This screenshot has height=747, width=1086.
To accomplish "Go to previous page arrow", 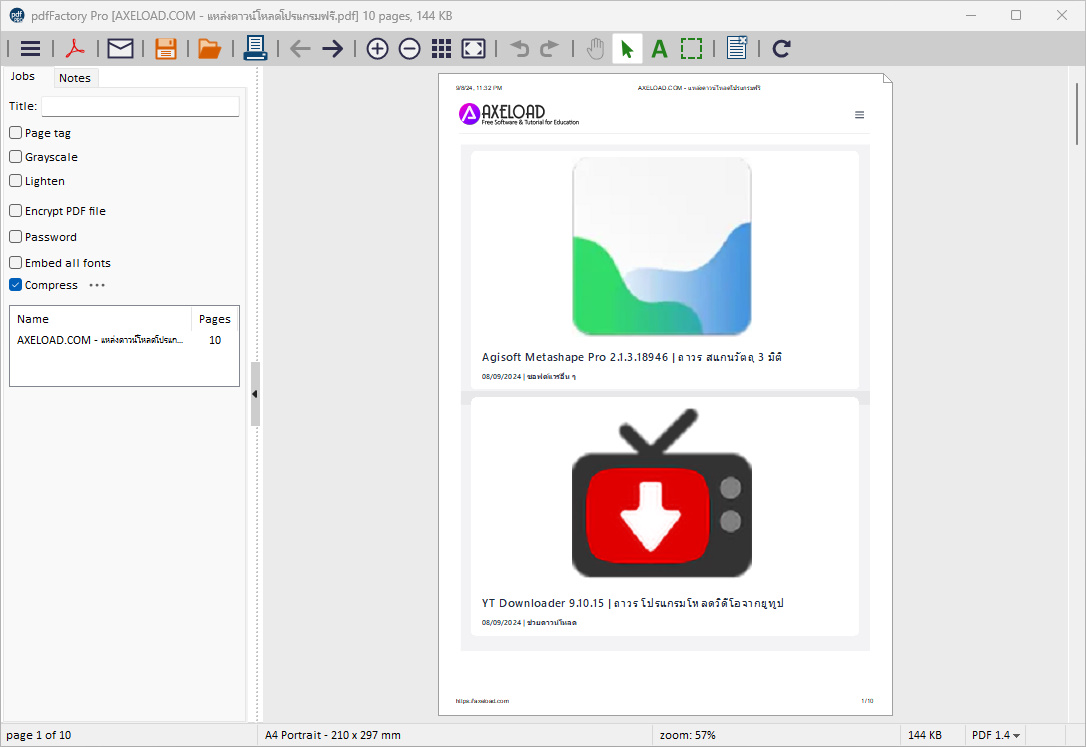I will coord(300,48).
